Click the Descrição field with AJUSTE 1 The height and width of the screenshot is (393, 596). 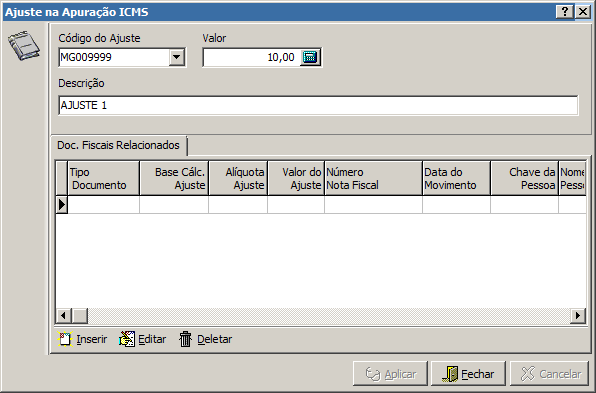click(x=318, y=105)
